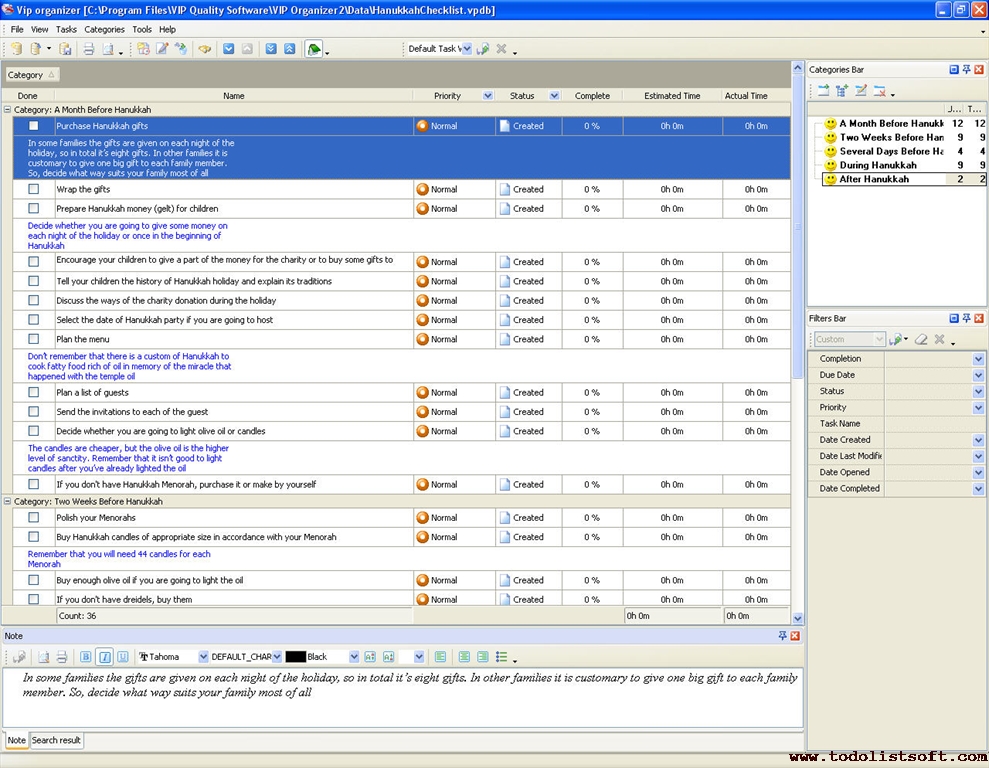Click the Category grouping button

click(x=32, y=75)
